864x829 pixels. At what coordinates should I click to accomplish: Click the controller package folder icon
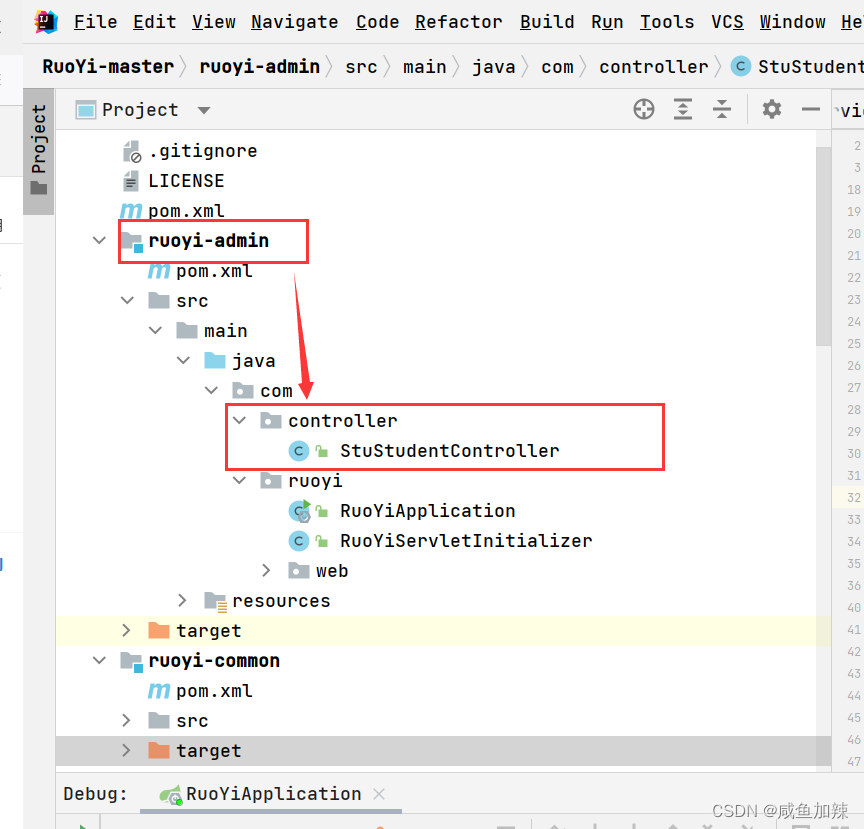(271, 421)
